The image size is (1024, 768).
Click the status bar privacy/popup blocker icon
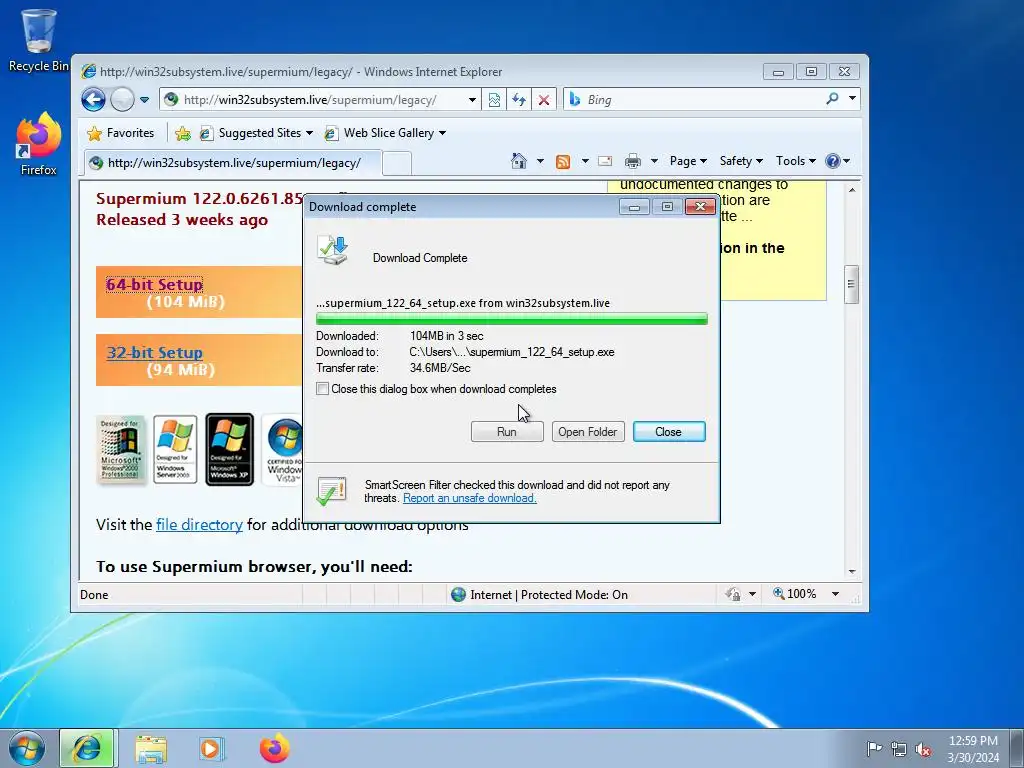pos(733,594)
